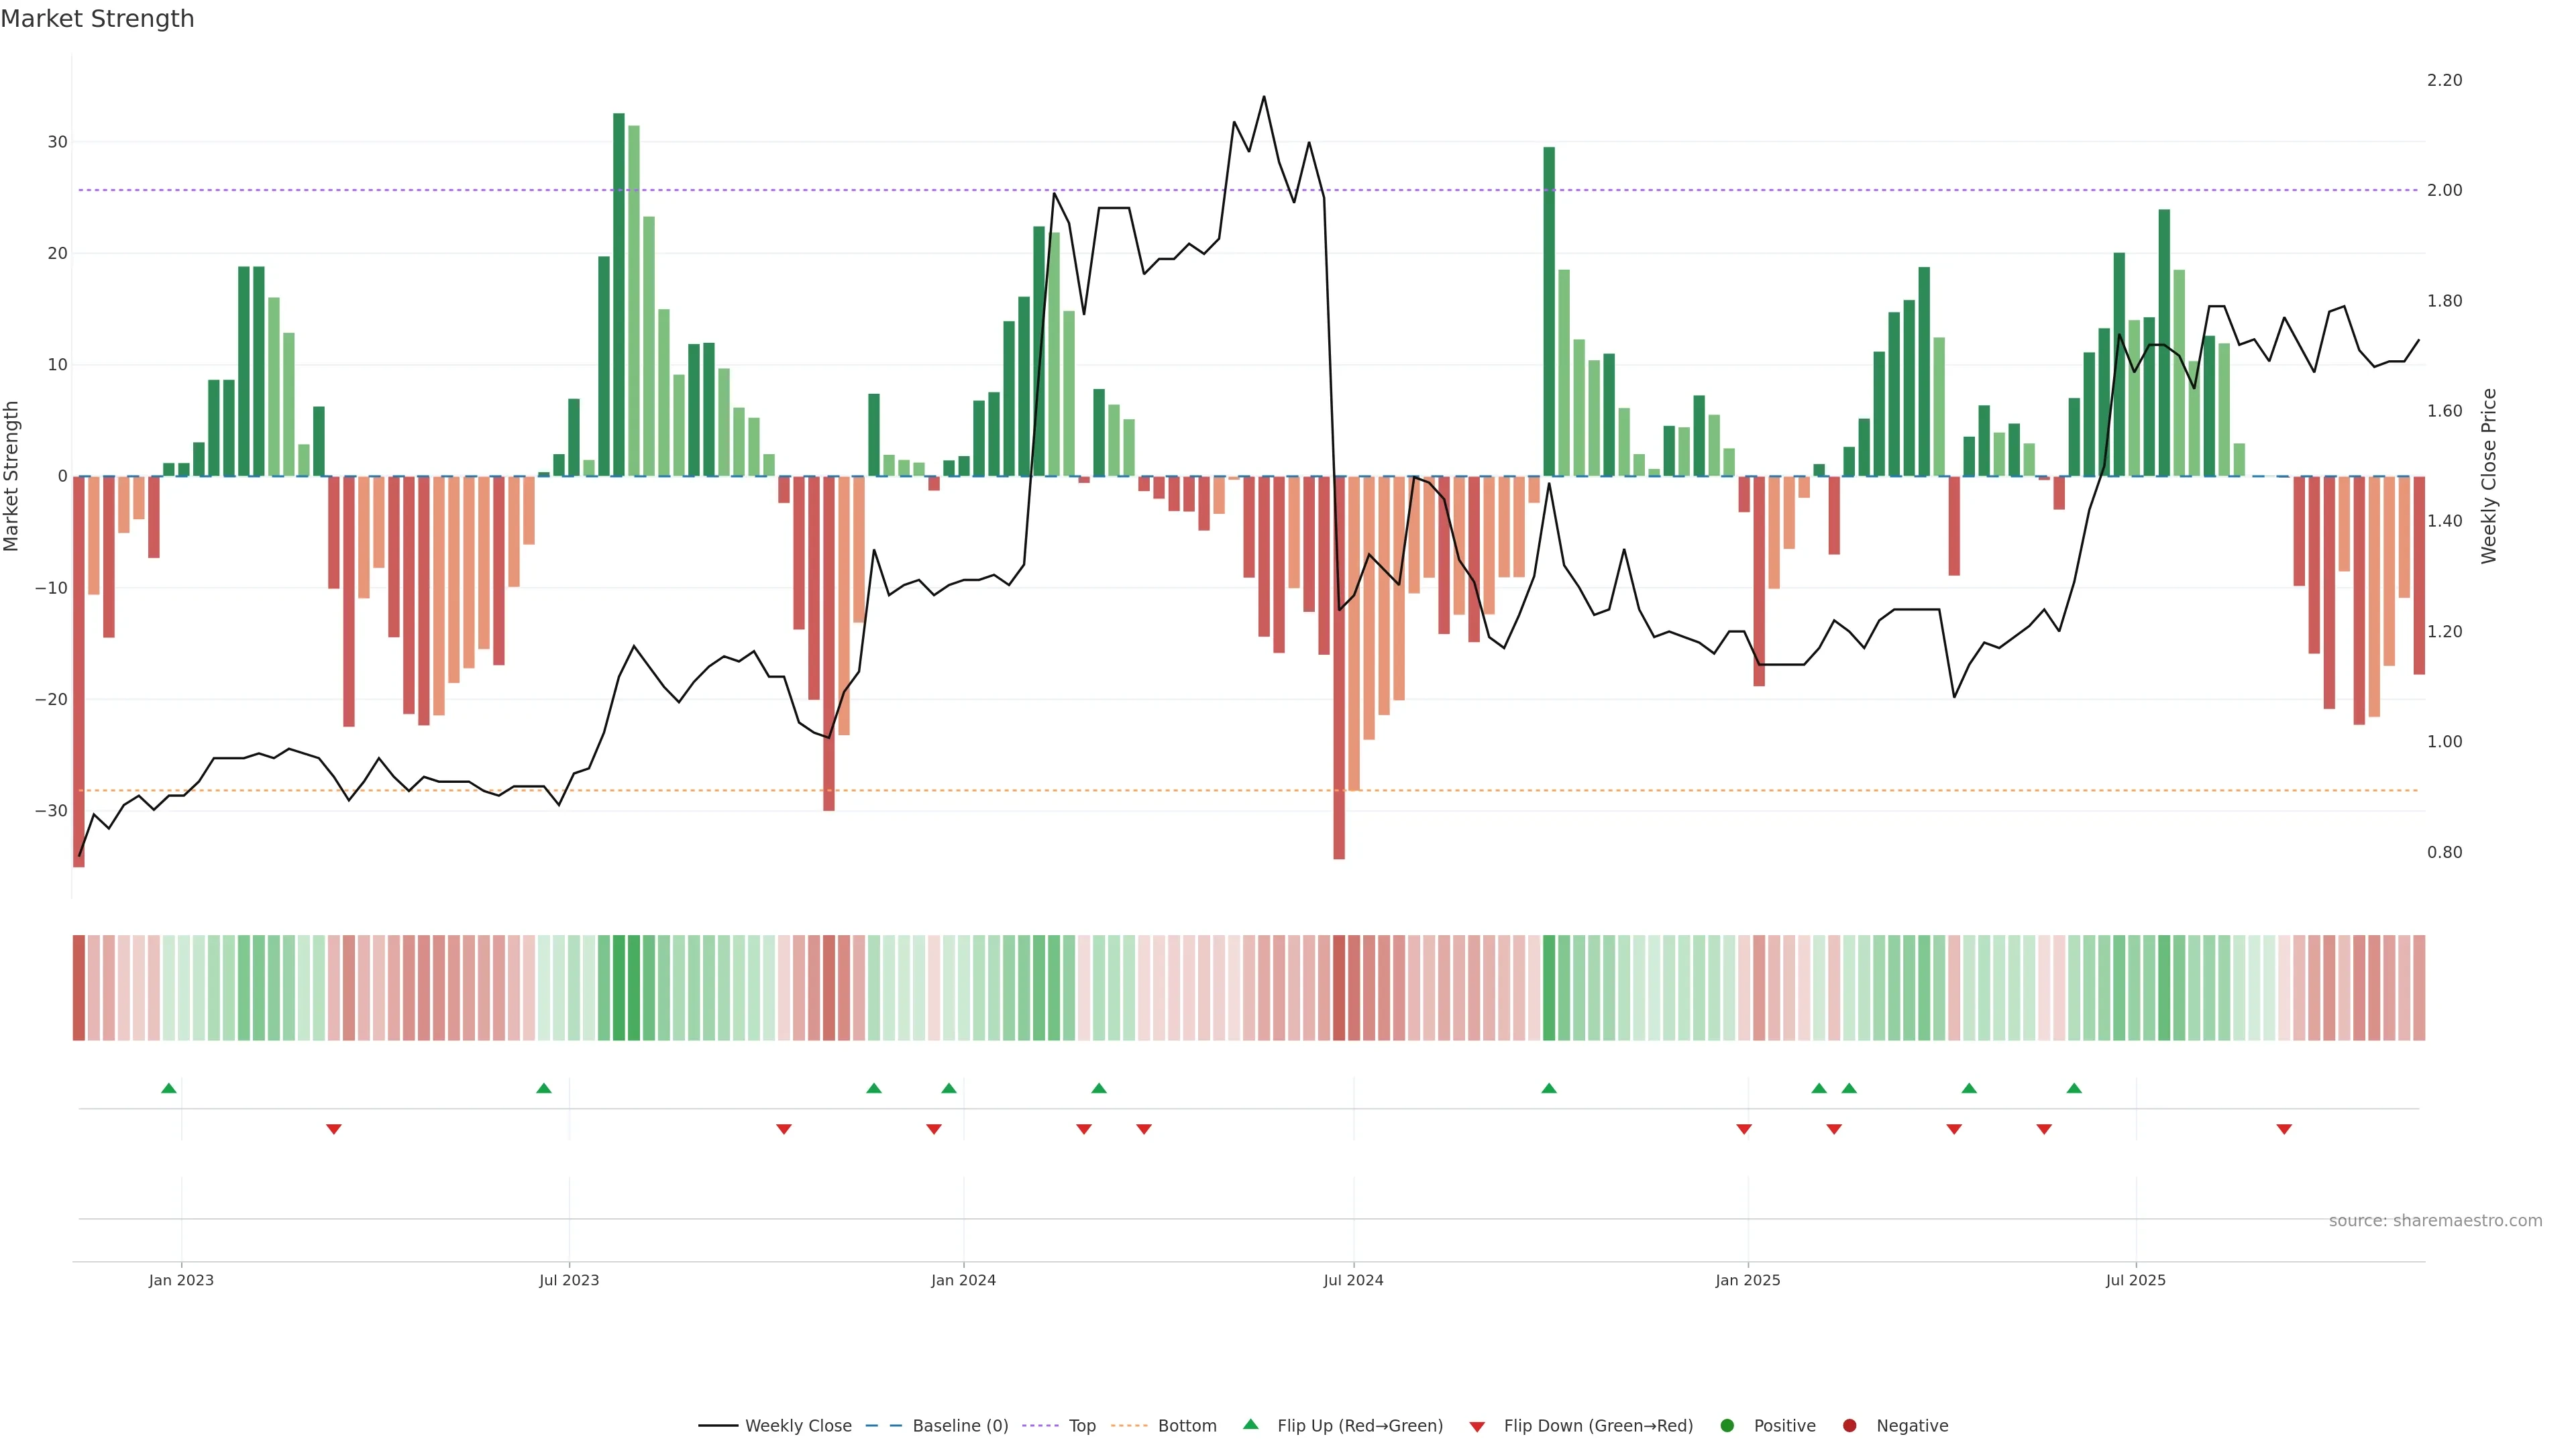Click the red Negative legend dot
The image size is (2576, 1449).
1849,1425
